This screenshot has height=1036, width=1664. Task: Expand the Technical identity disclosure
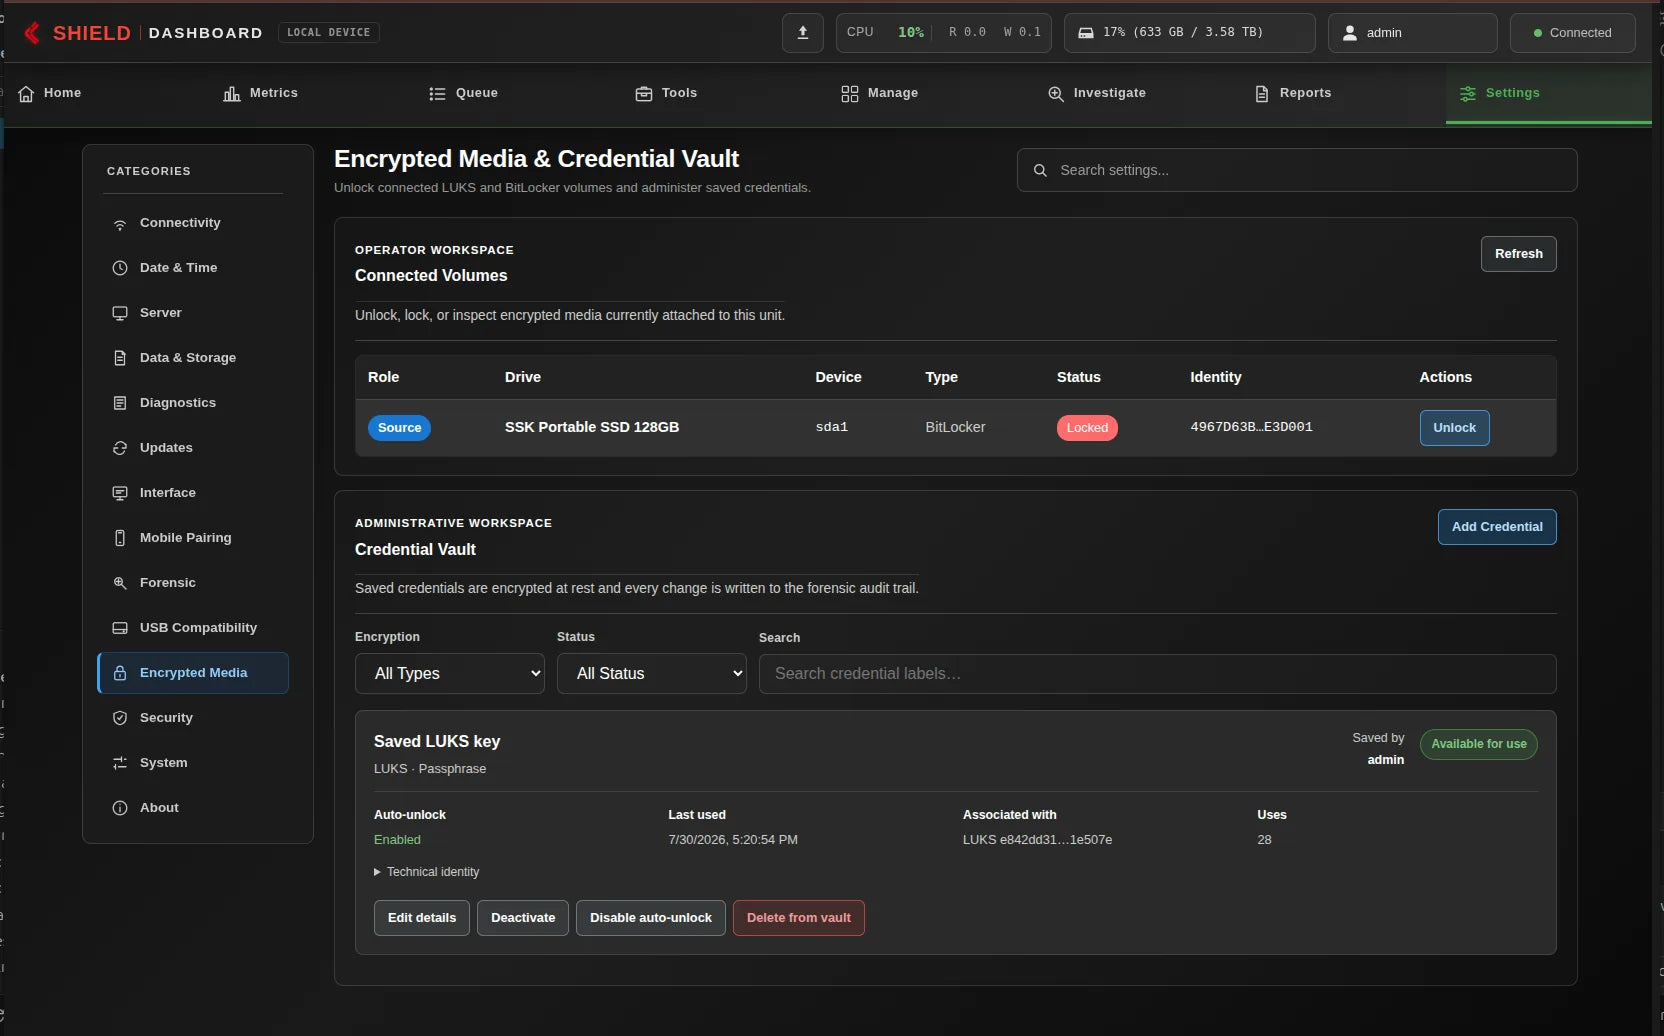(x=427, y=872)
